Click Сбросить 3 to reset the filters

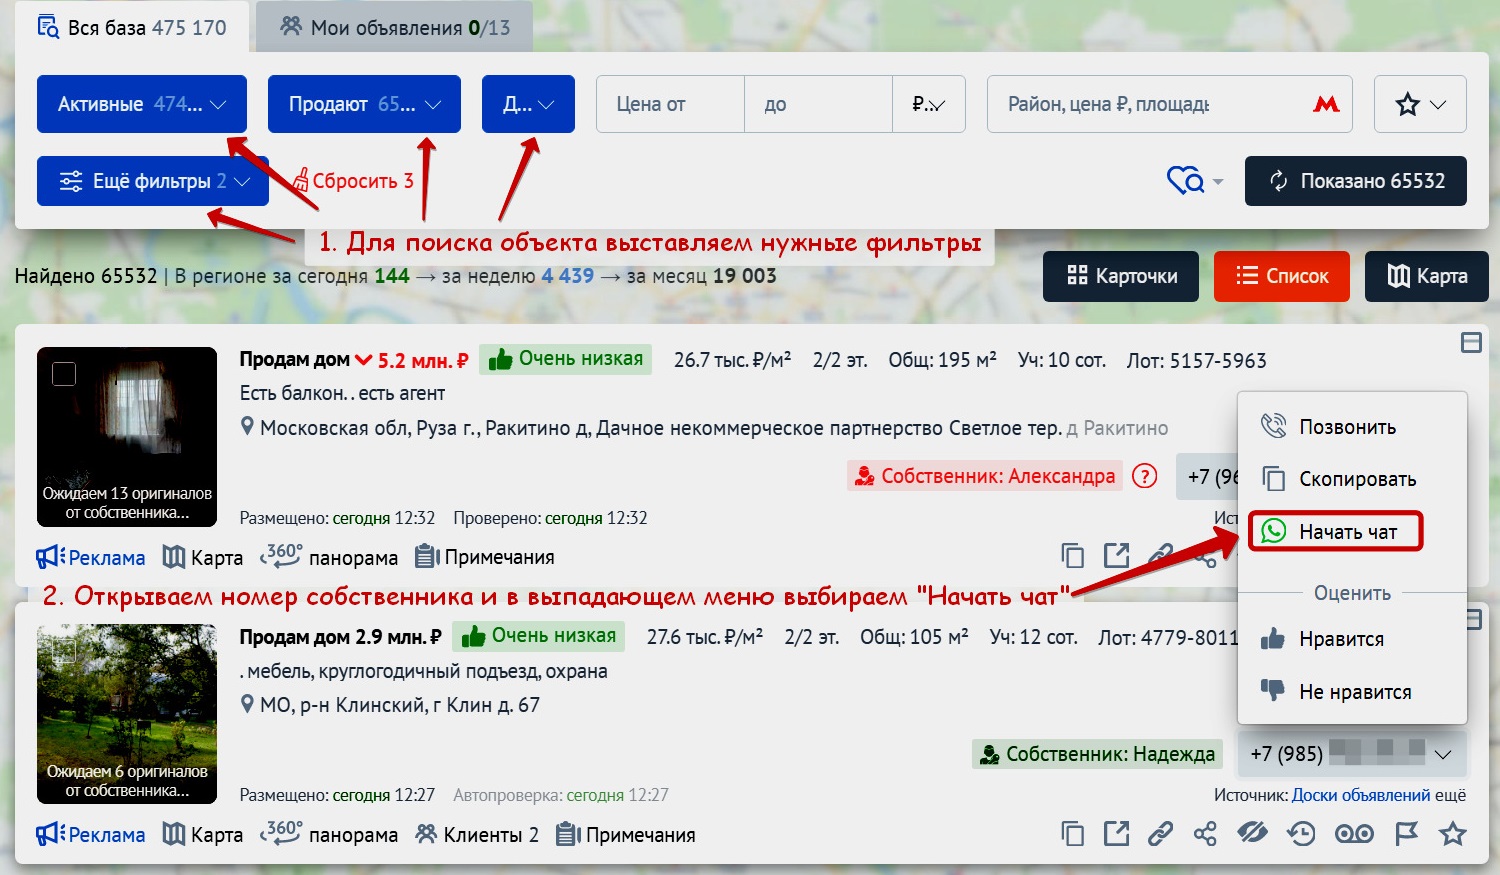pyautogui.click(x=353, y=181)
